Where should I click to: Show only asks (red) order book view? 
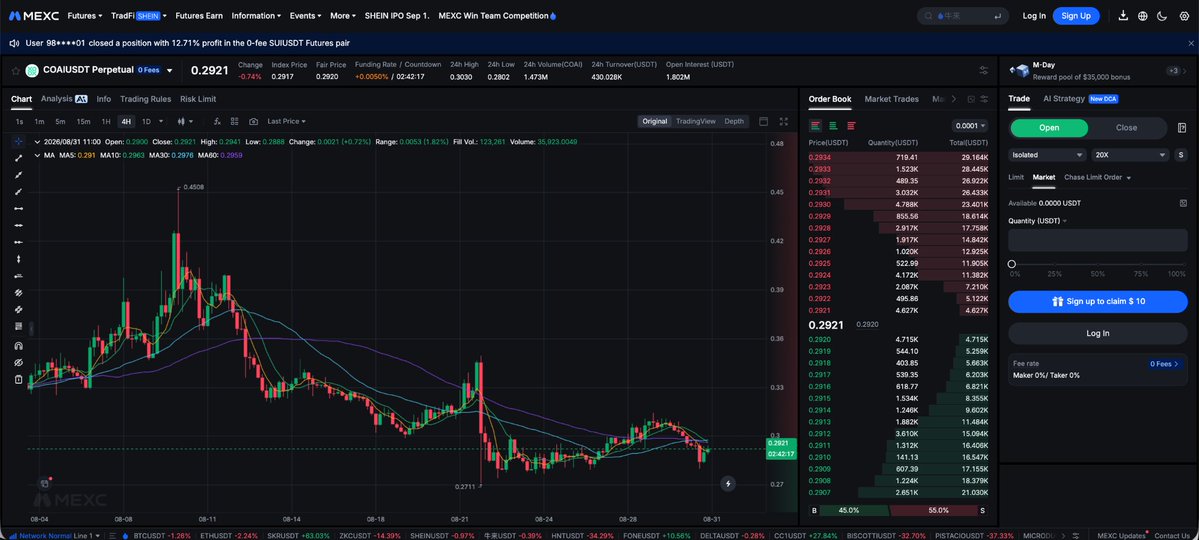[851, 125]
